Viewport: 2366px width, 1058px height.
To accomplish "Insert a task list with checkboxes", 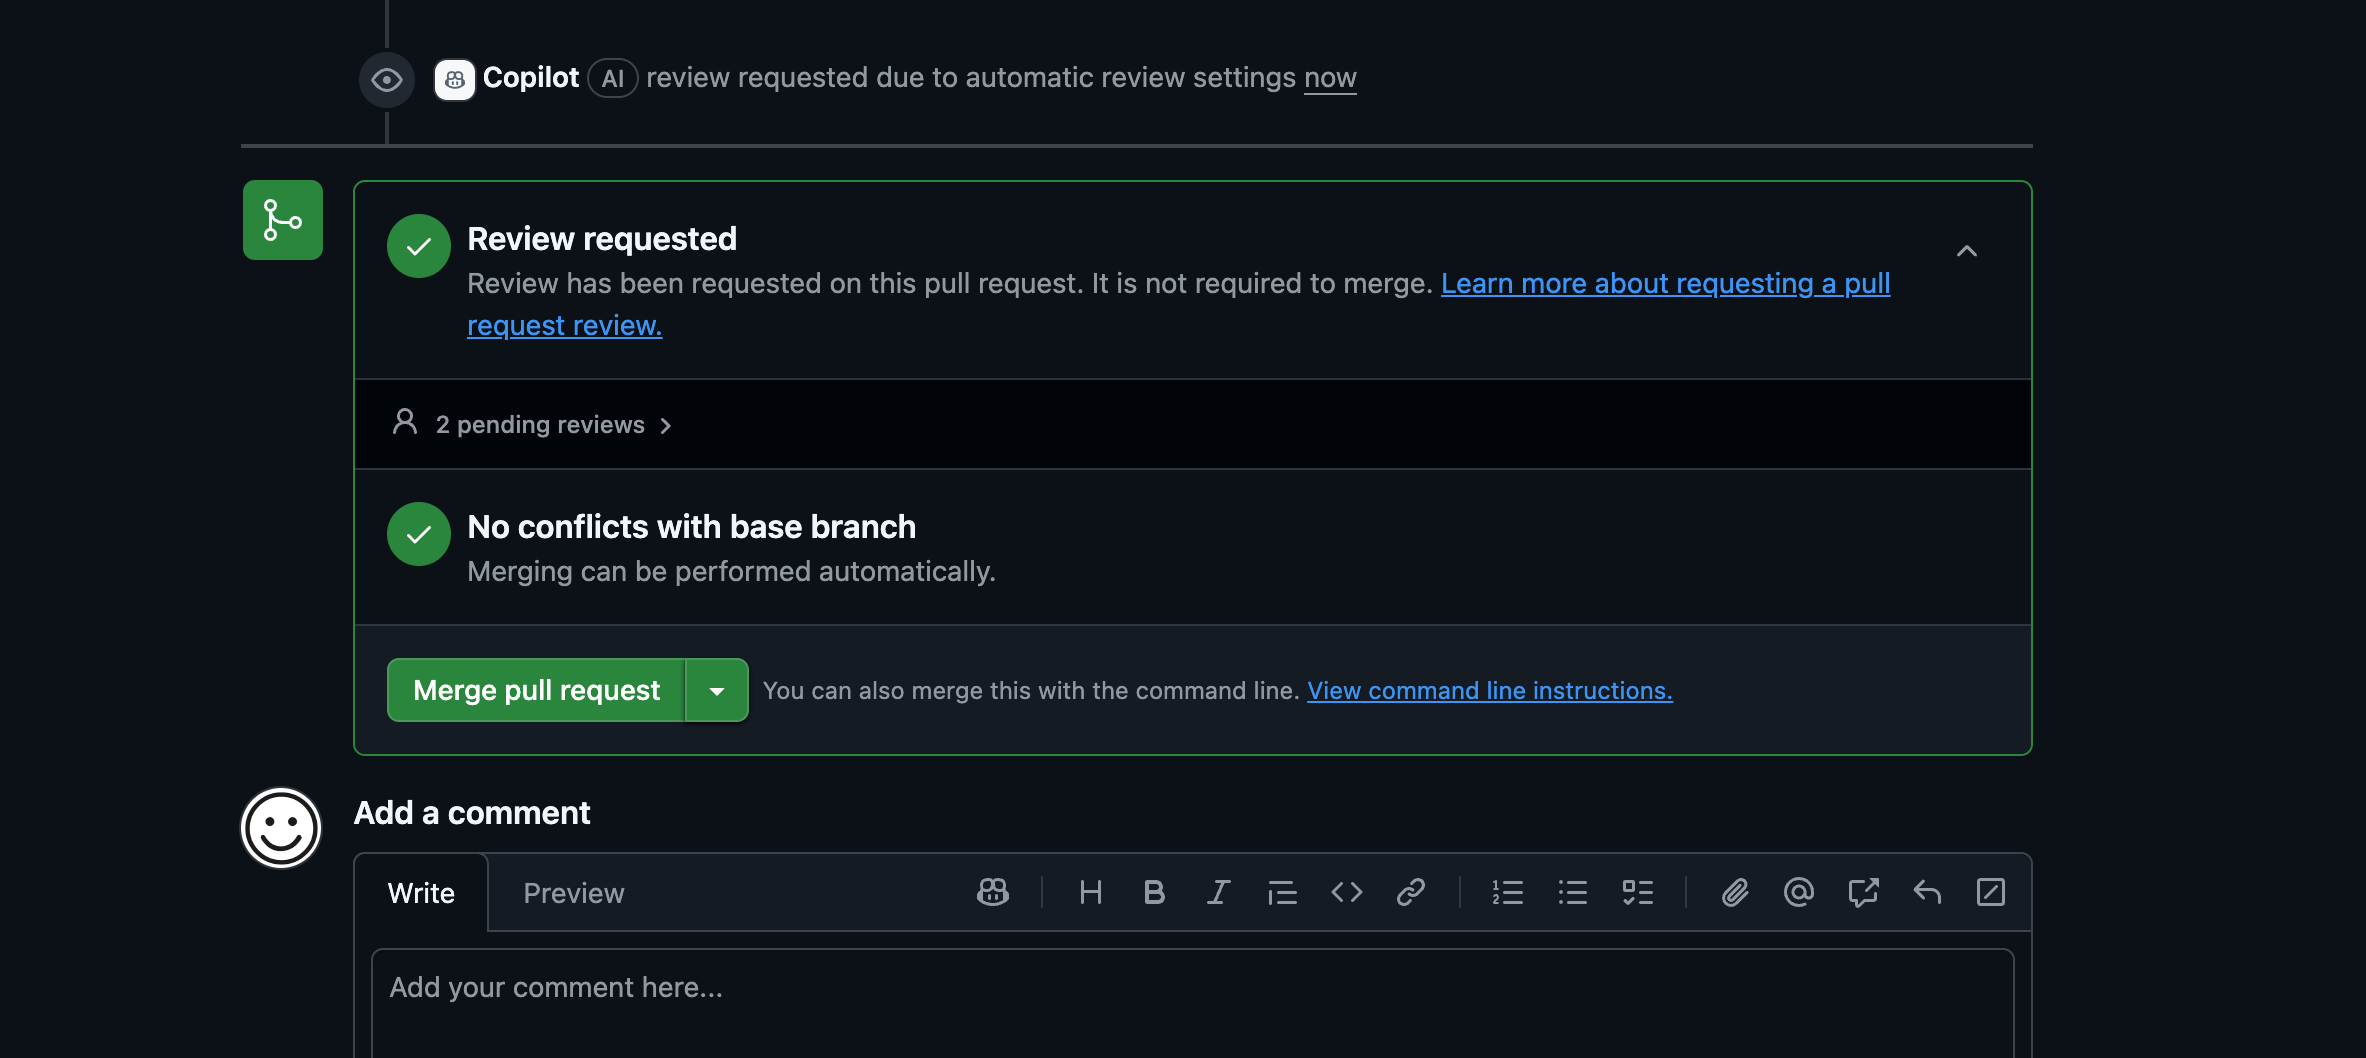I will click(x=1637, y=892).
